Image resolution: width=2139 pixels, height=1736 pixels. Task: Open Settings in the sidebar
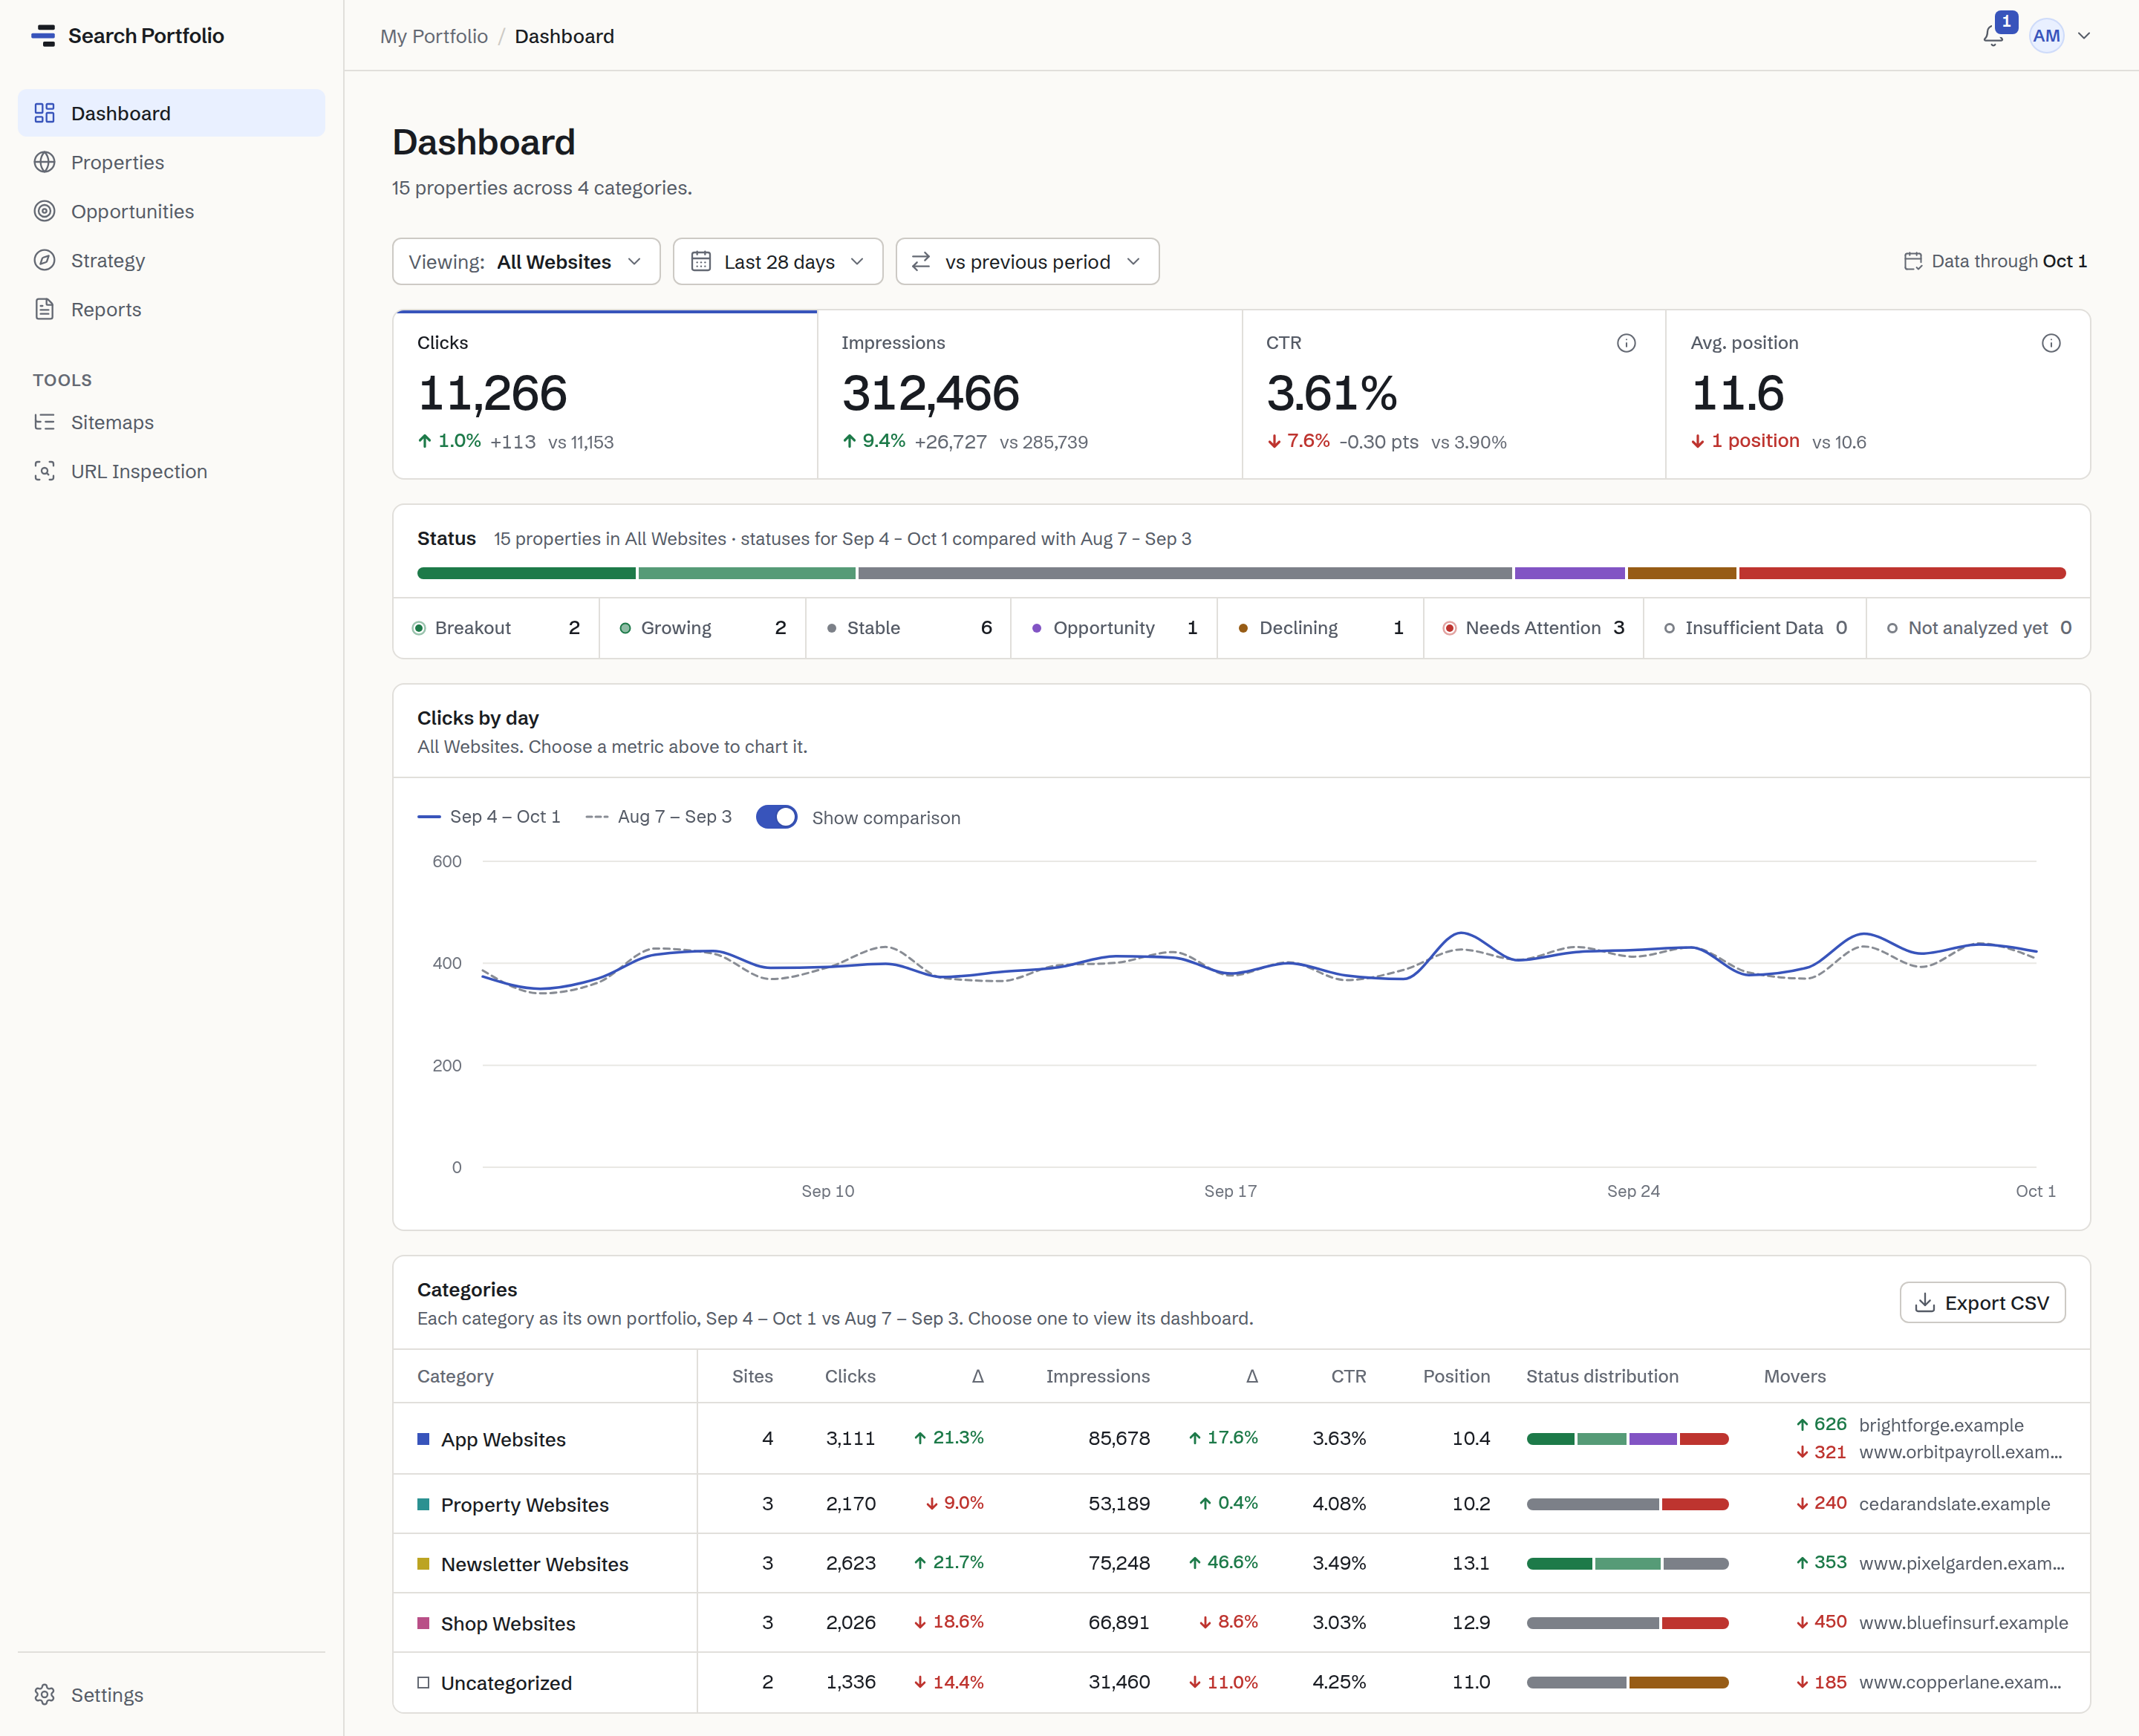pos(171,1694)
